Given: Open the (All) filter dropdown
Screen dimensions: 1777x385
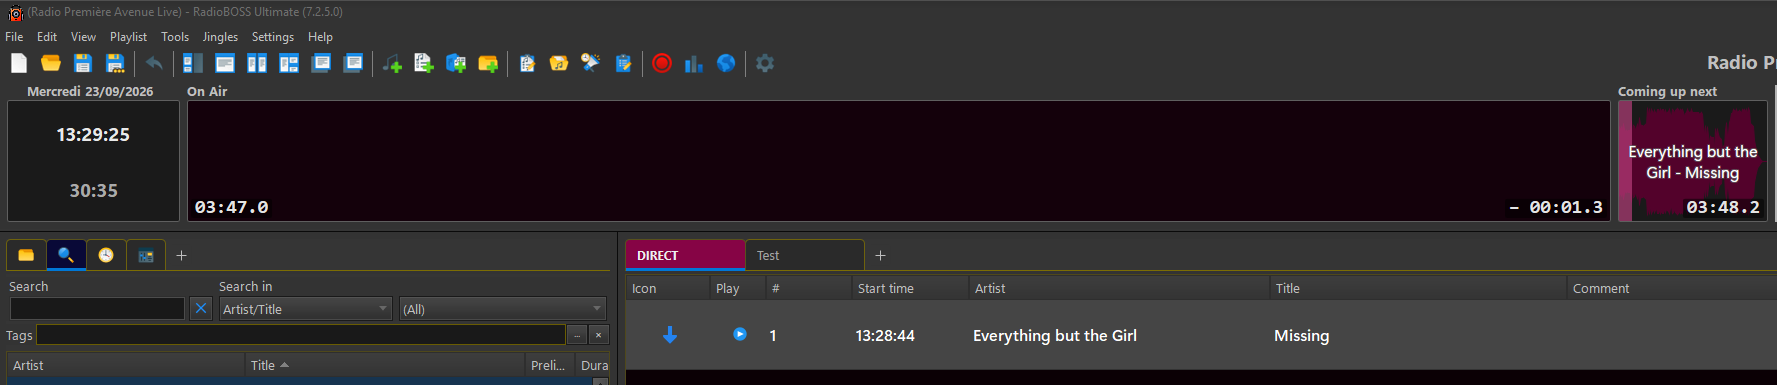Looking at the screenshot, I should [503, 309].
